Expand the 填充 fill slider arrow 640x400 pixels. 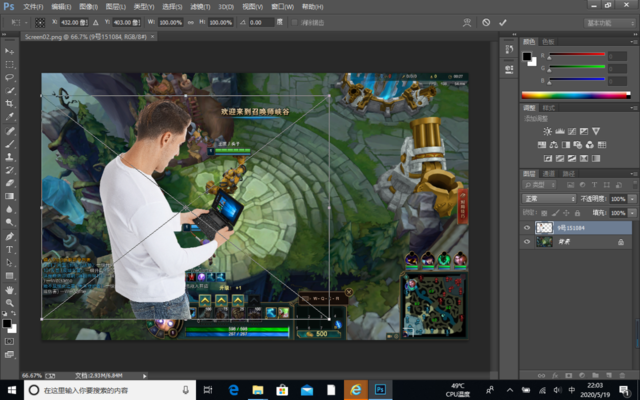coord(632,213)
